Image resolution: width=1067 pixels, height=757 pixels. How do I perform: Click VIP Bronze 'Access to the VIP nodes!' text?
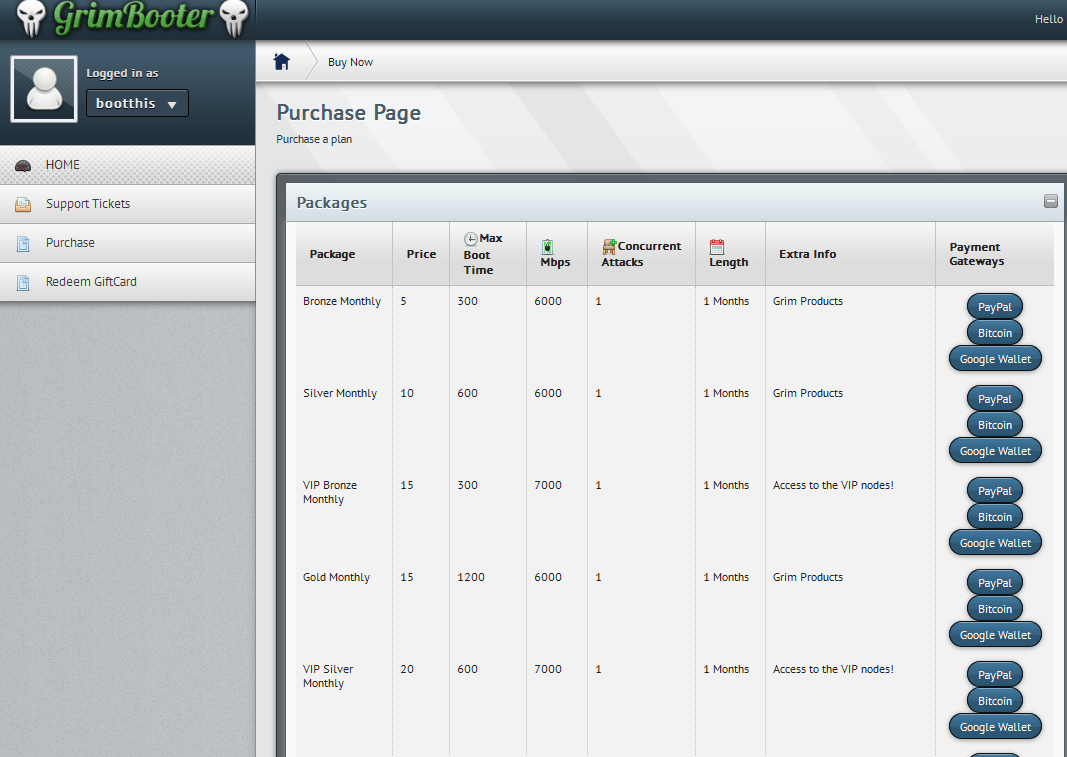tap(833, 485)
